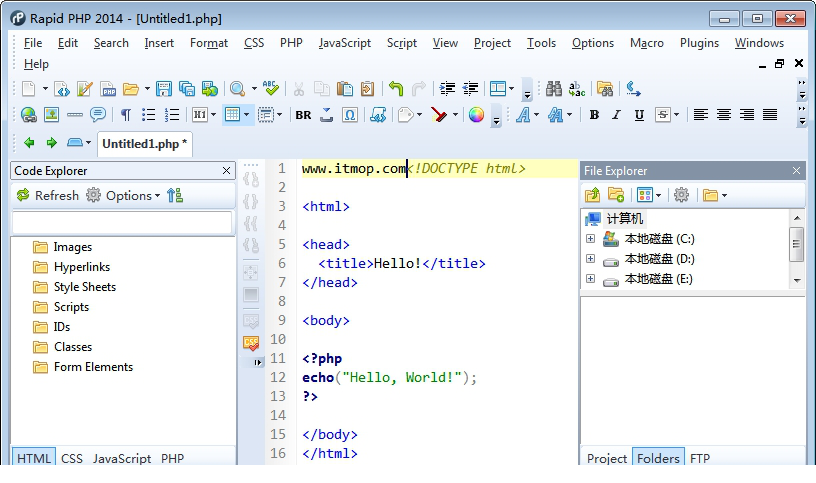Open the color picker wheel
The image size is (816, 483).
point(476,115)
